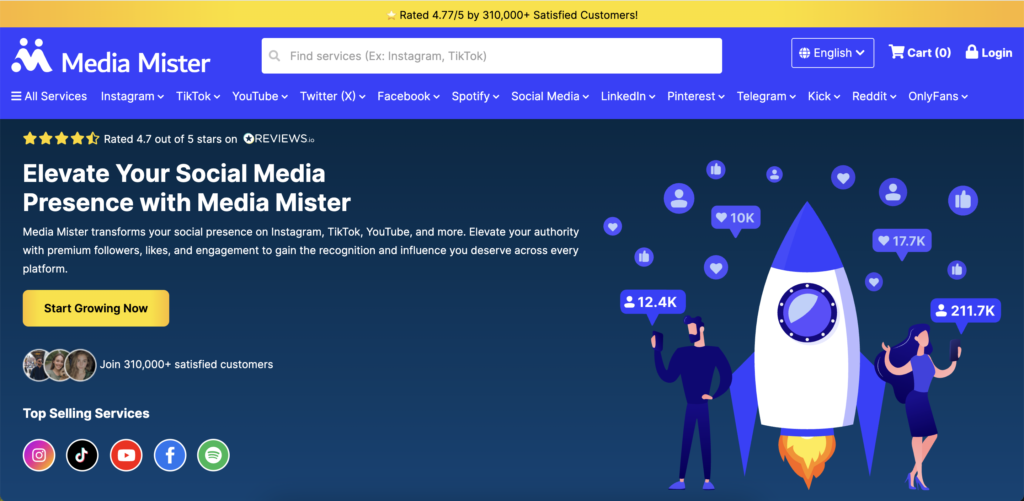The height and width of the screenshot is (501, 1024).
Task: Expand the Twitter (X) menu
Action: click(x=333, y=96)
